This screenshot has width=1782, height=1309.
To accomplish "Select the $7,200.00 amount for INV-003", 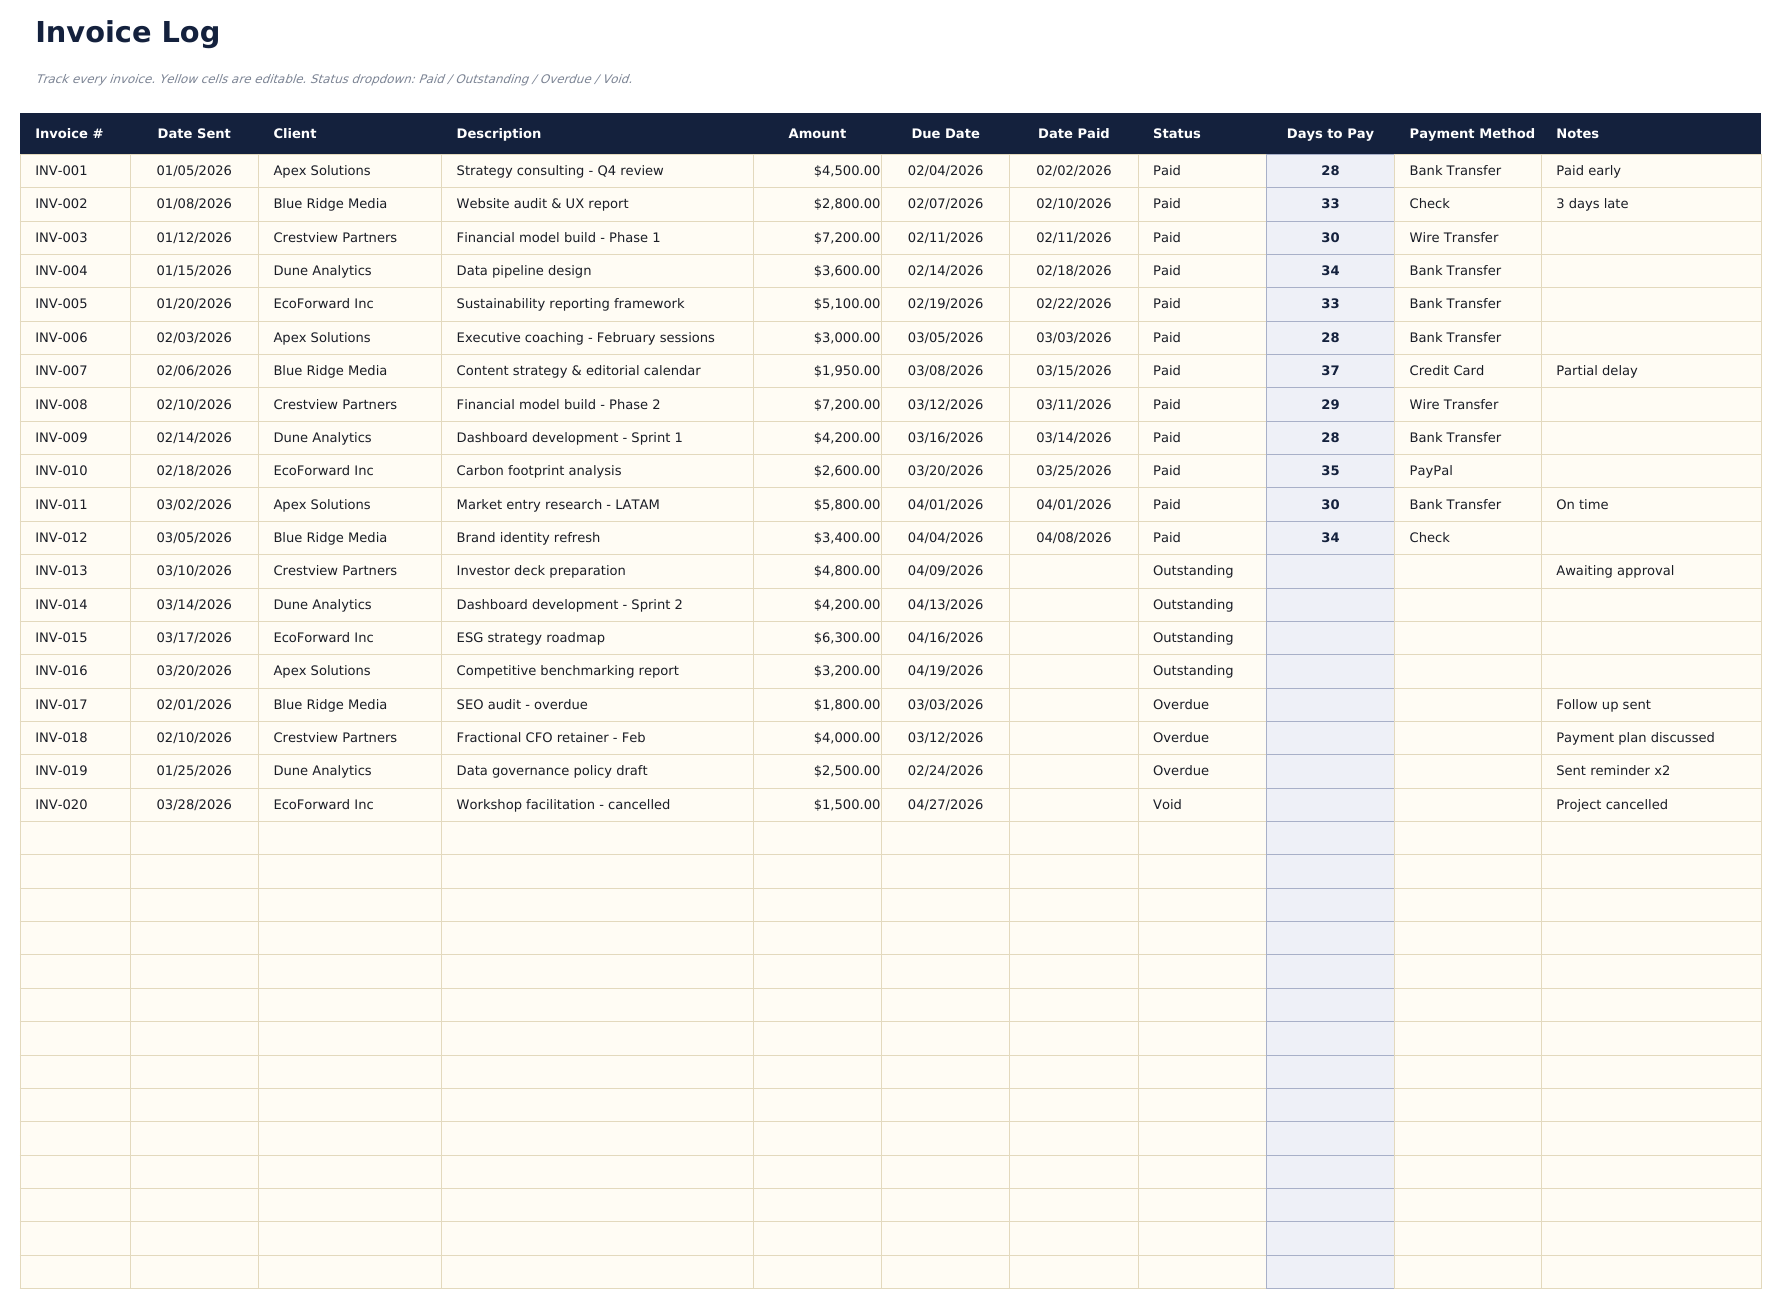I will 846,237.
